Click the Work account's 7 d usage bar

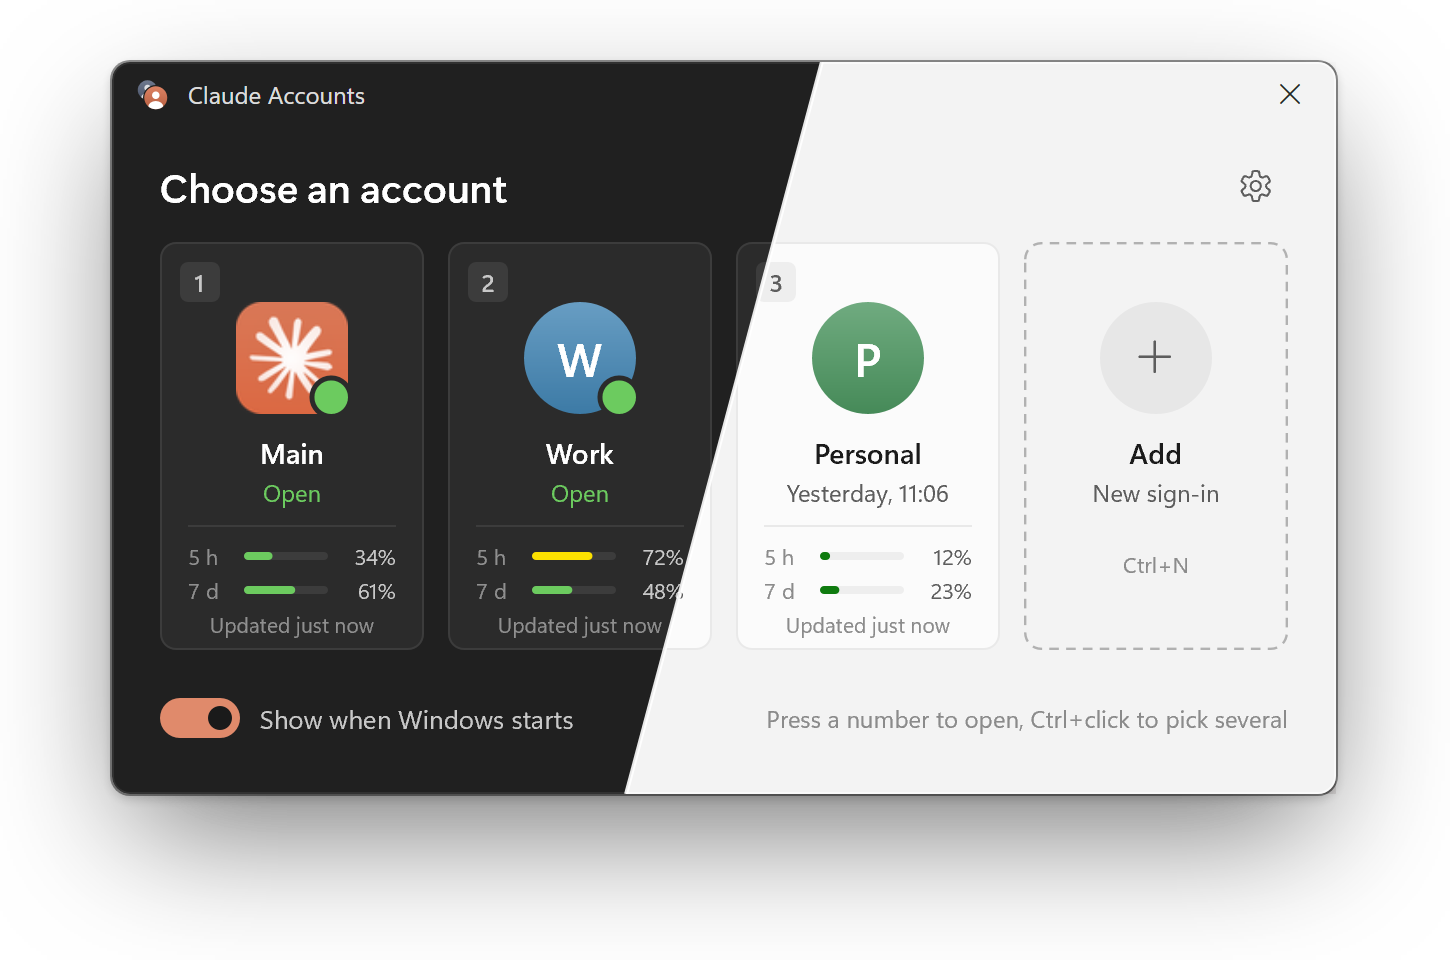tap(574, 590)
